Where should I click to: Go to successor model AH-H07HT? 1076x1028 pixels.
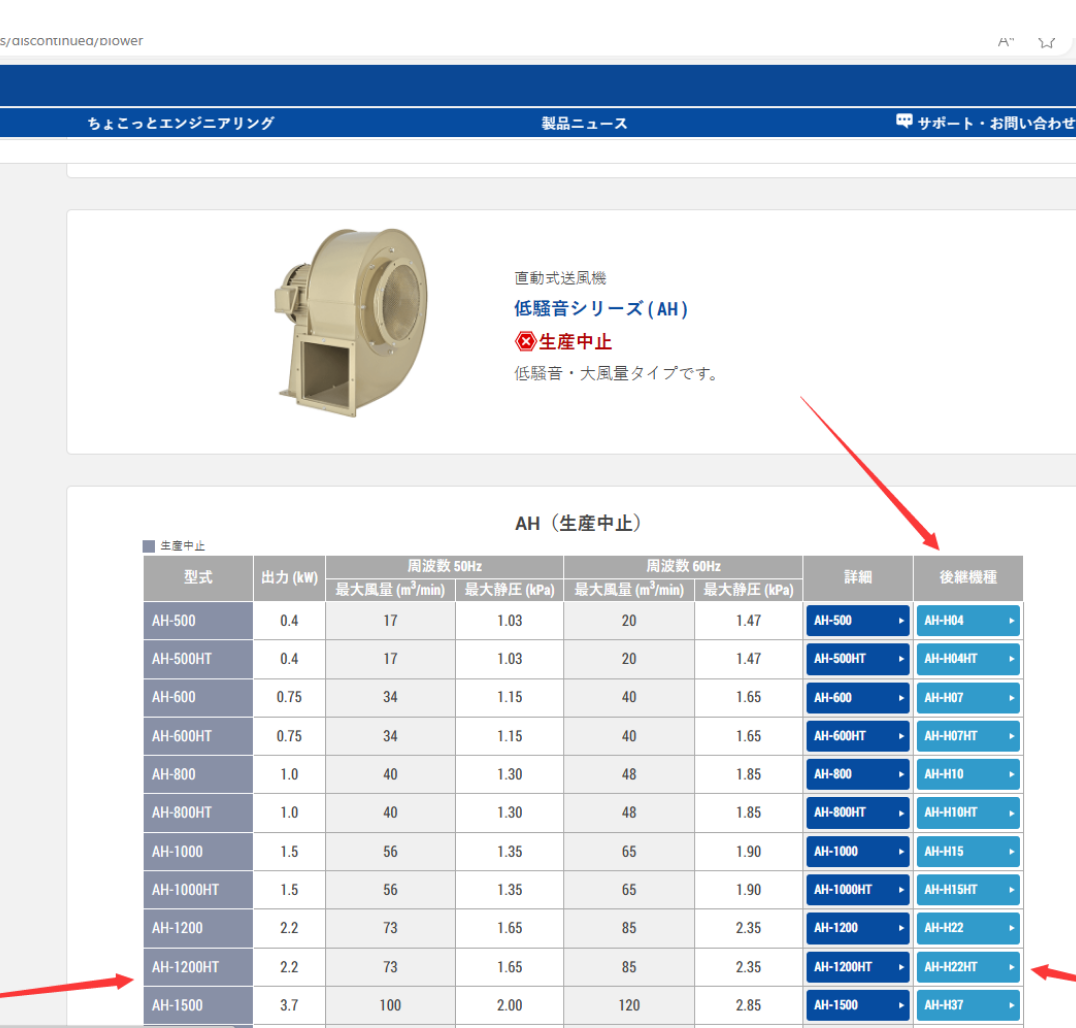[x=967, y=736]
